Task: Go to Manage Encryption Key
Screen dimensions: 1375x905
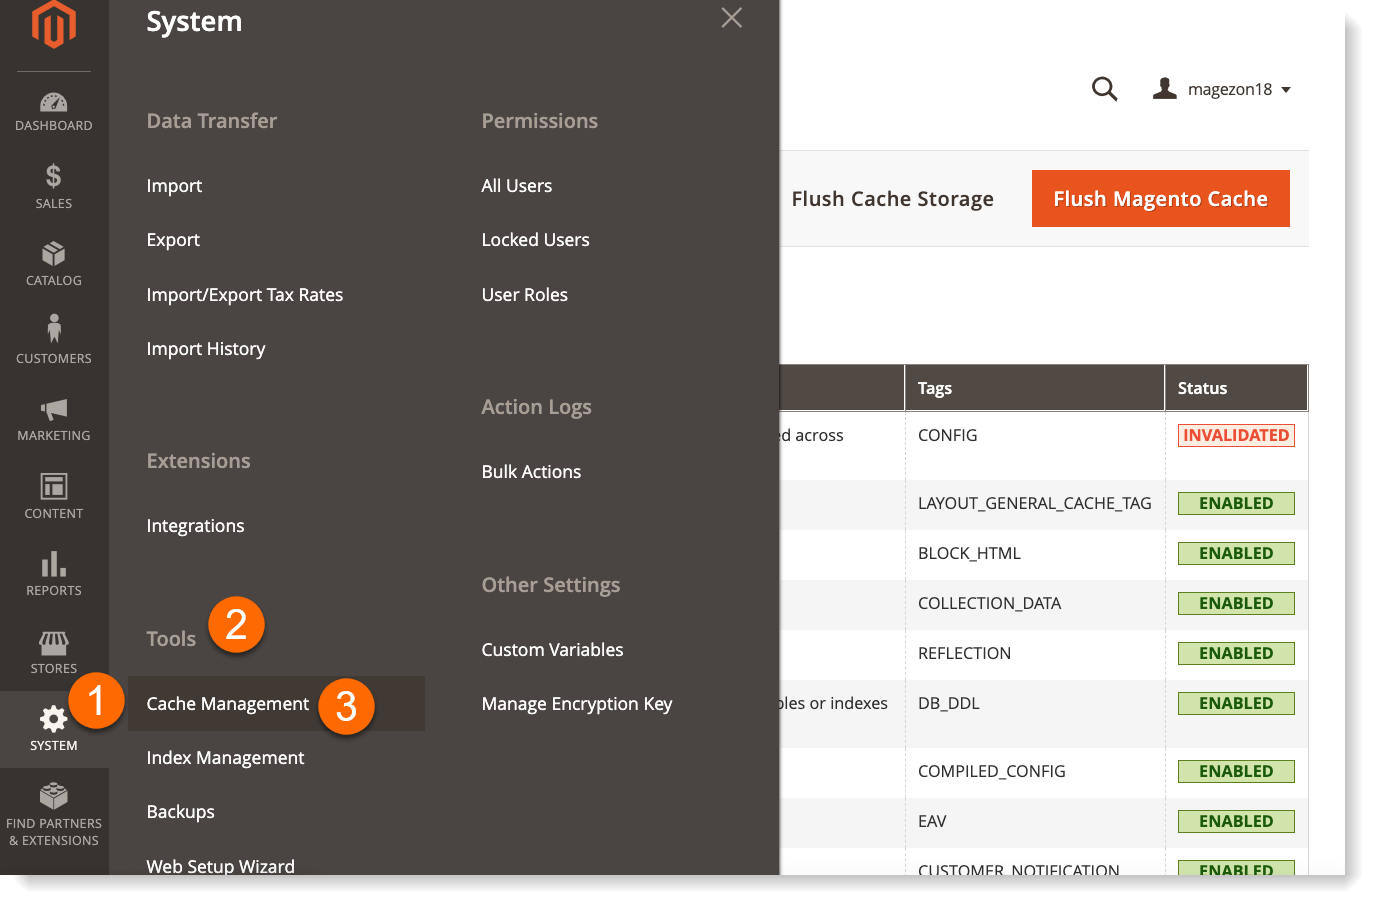Action: coord(577,703)
